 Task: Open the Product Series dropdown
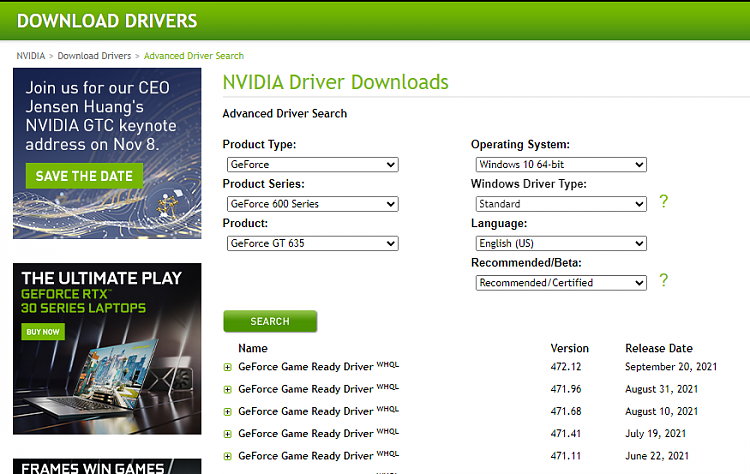pos(313,204)
